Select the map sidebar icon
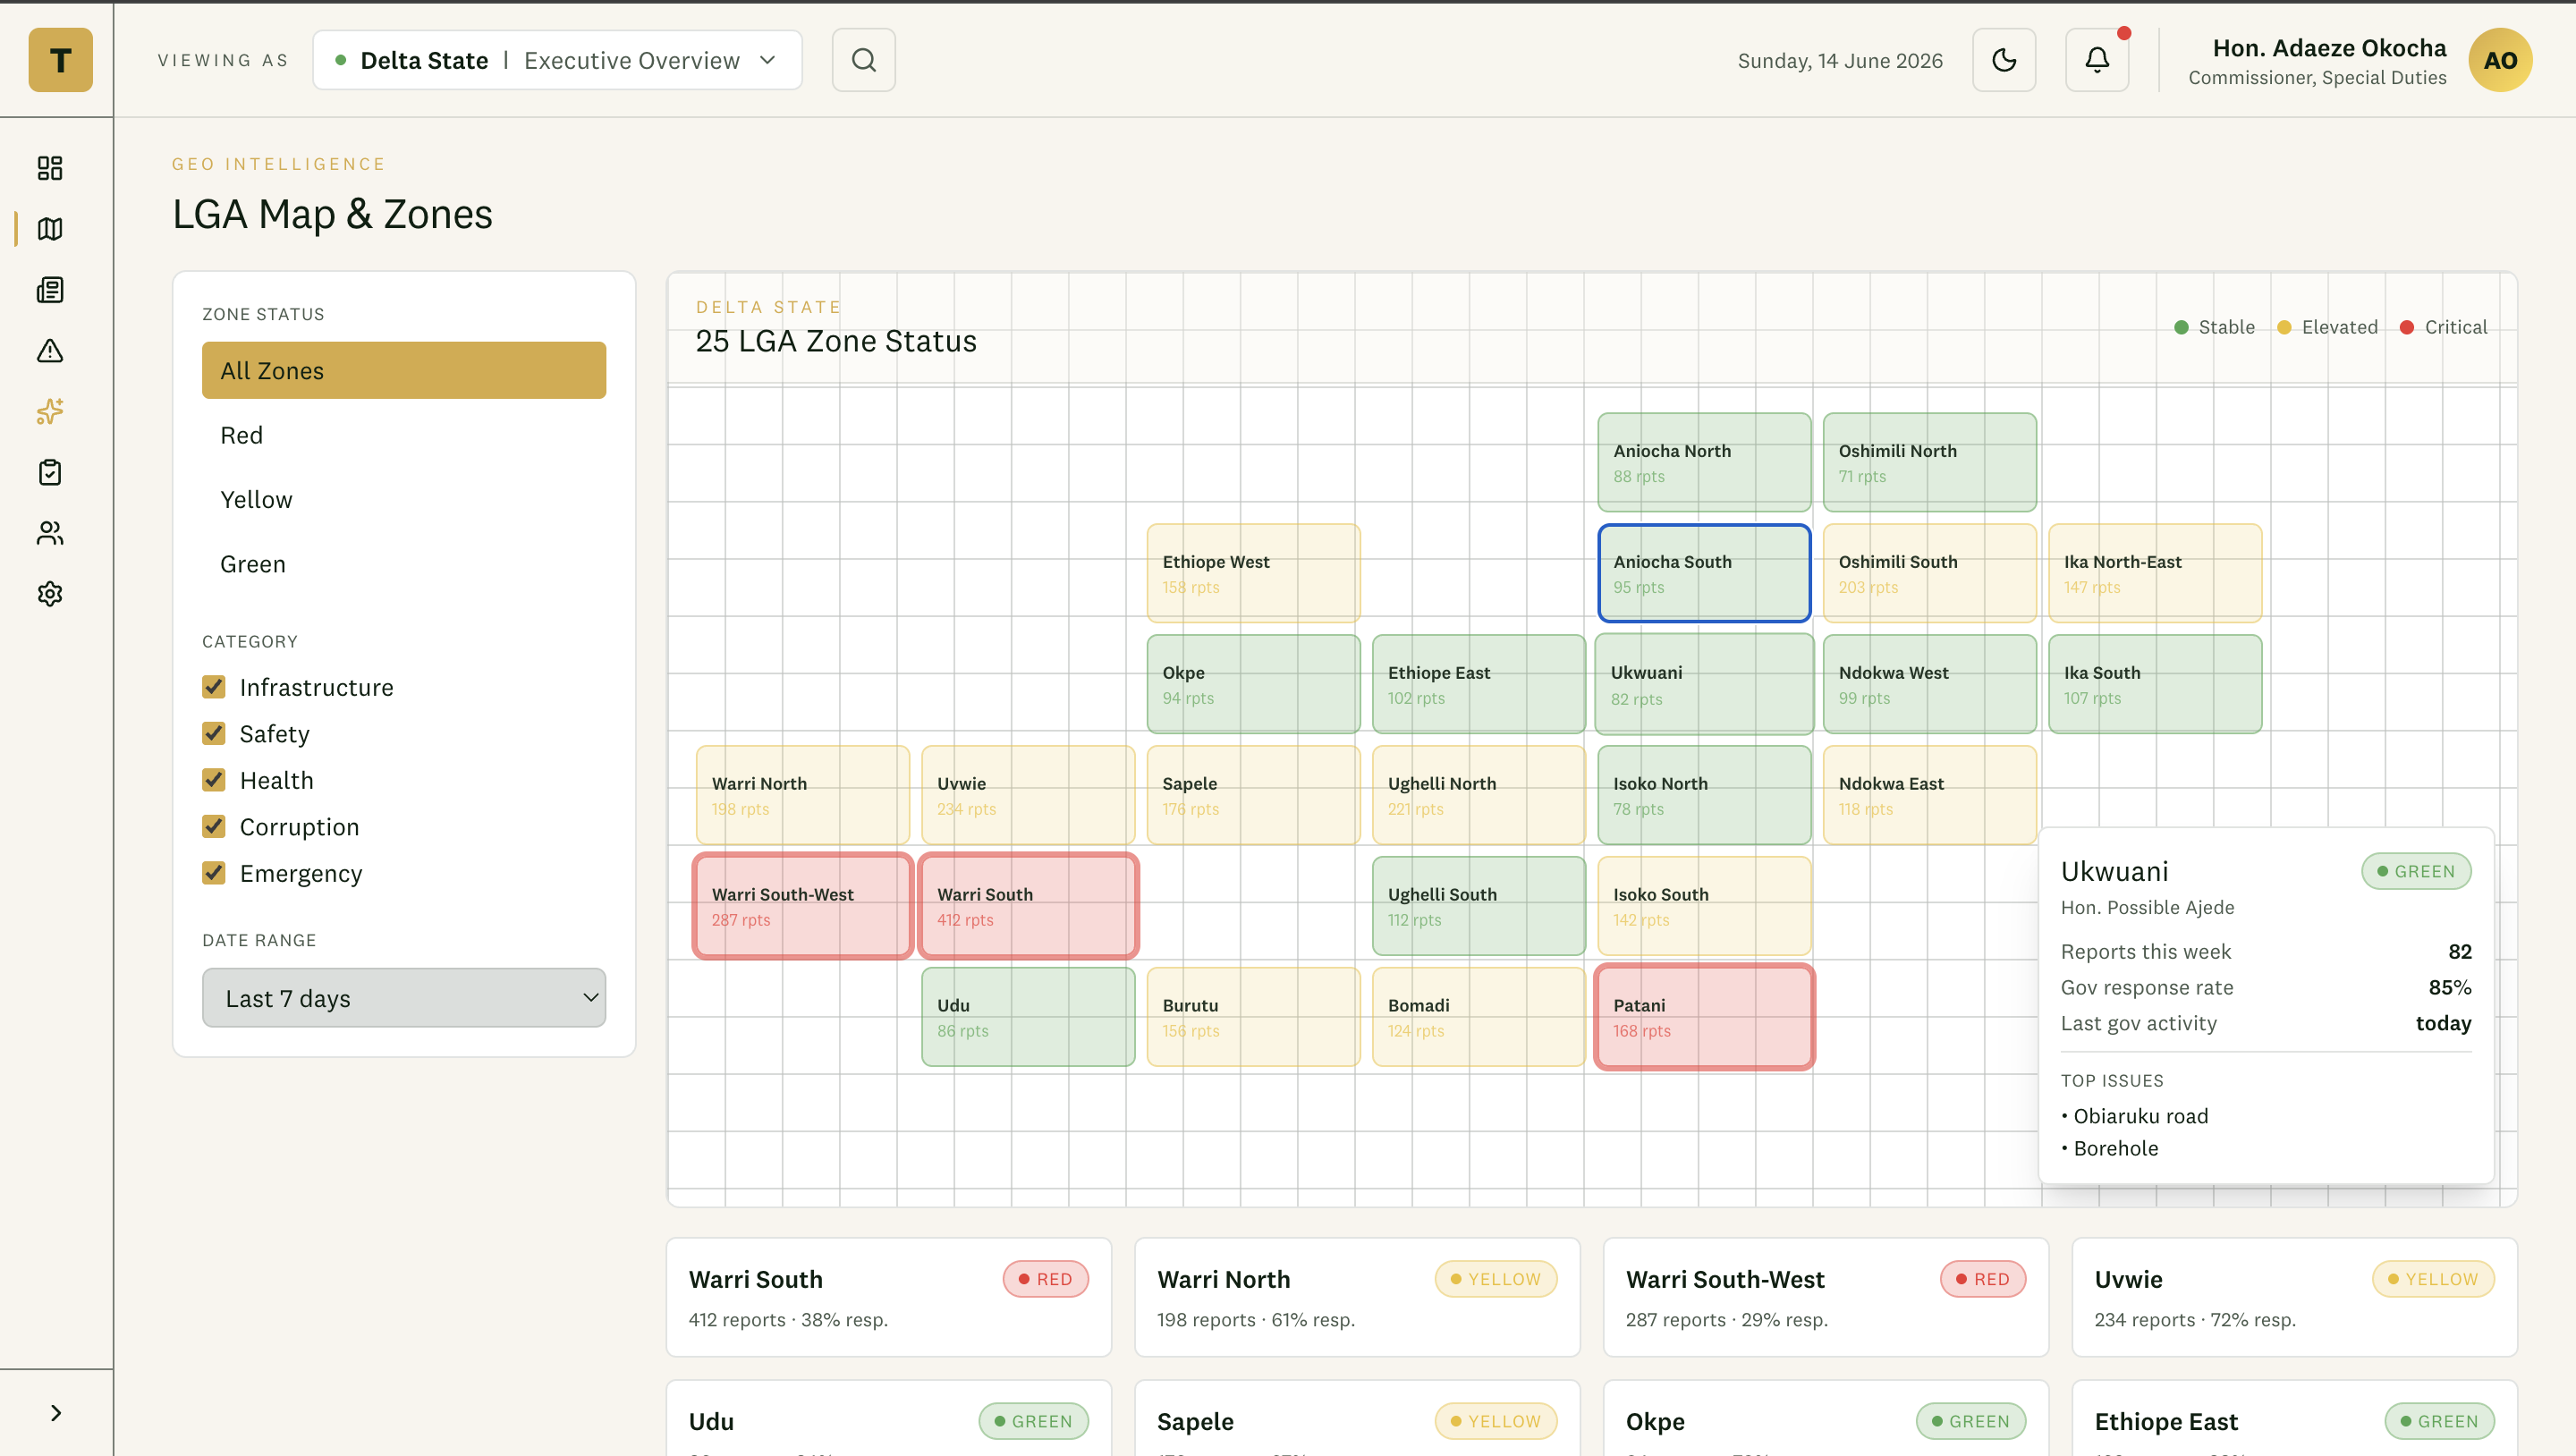This screenshot has width=2576, height=1456. coord(50,229)
